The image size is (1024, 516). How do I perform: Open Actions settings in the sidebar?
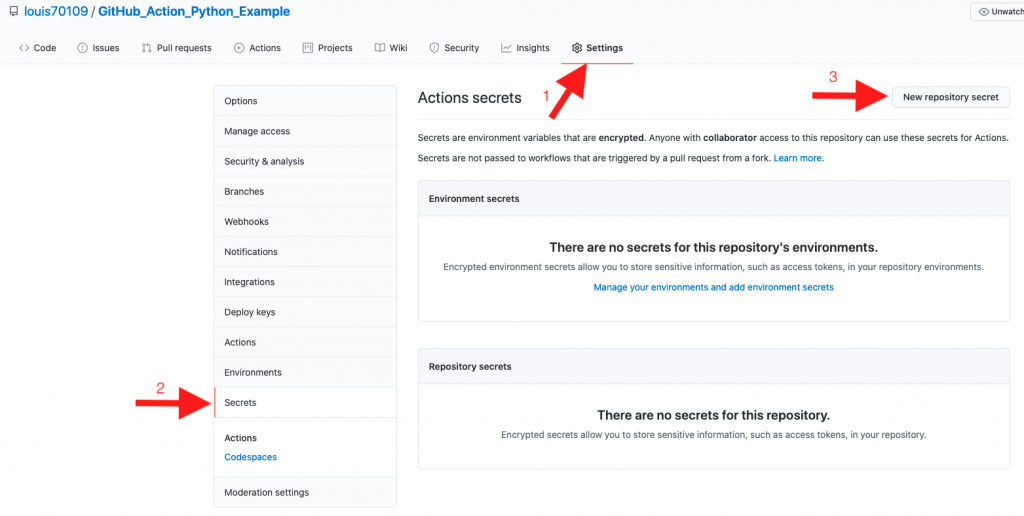305,342
